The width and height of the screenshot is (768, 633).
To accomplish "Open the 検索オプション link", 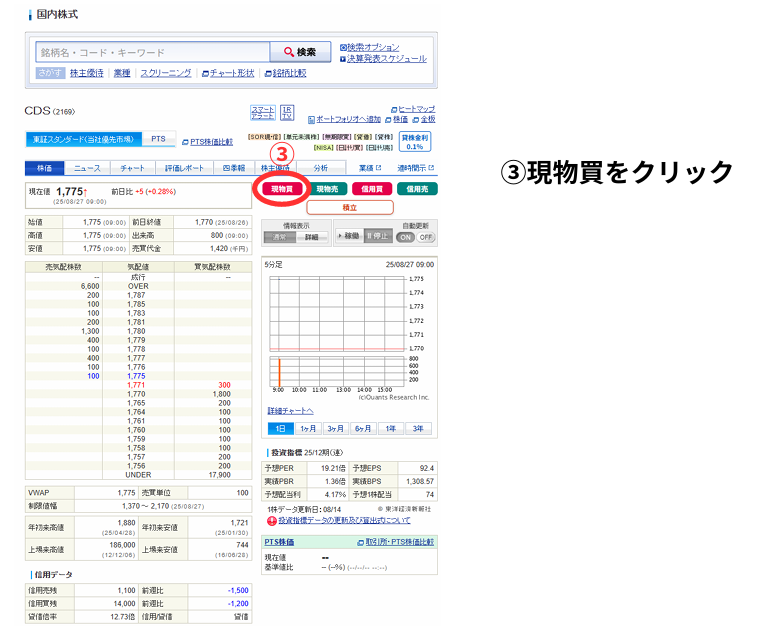I will (372, 47).
